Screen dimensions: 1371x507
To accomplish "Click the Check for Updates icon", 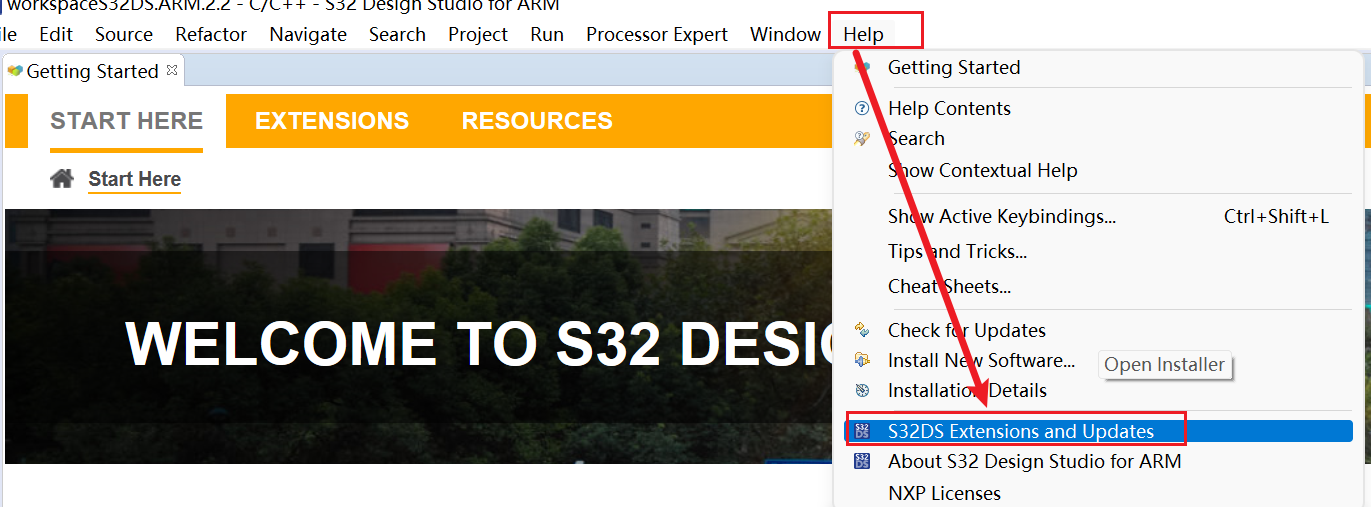I will coord(862,330).
